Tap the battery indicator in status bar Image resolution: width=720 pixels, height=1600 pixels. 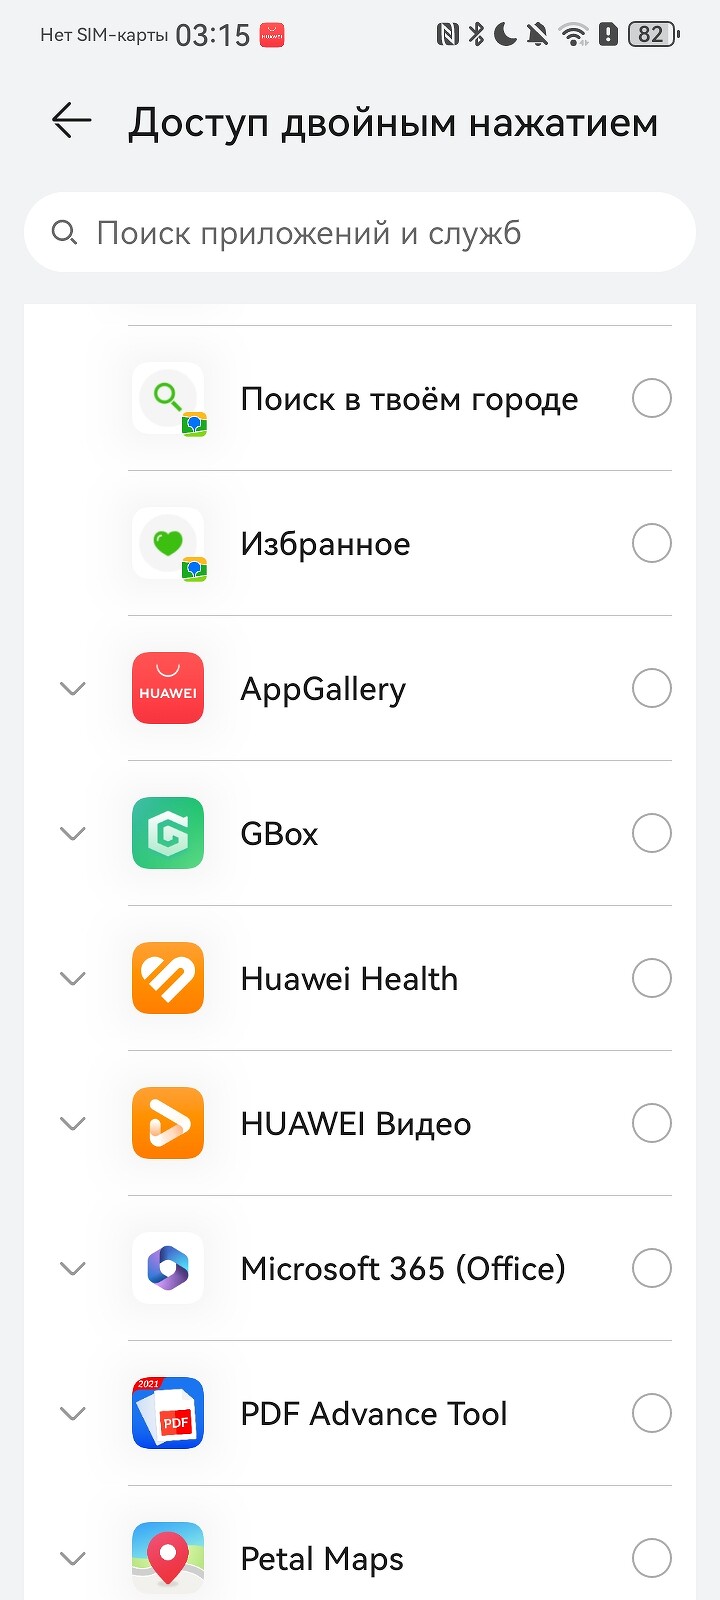click(653, 35)
